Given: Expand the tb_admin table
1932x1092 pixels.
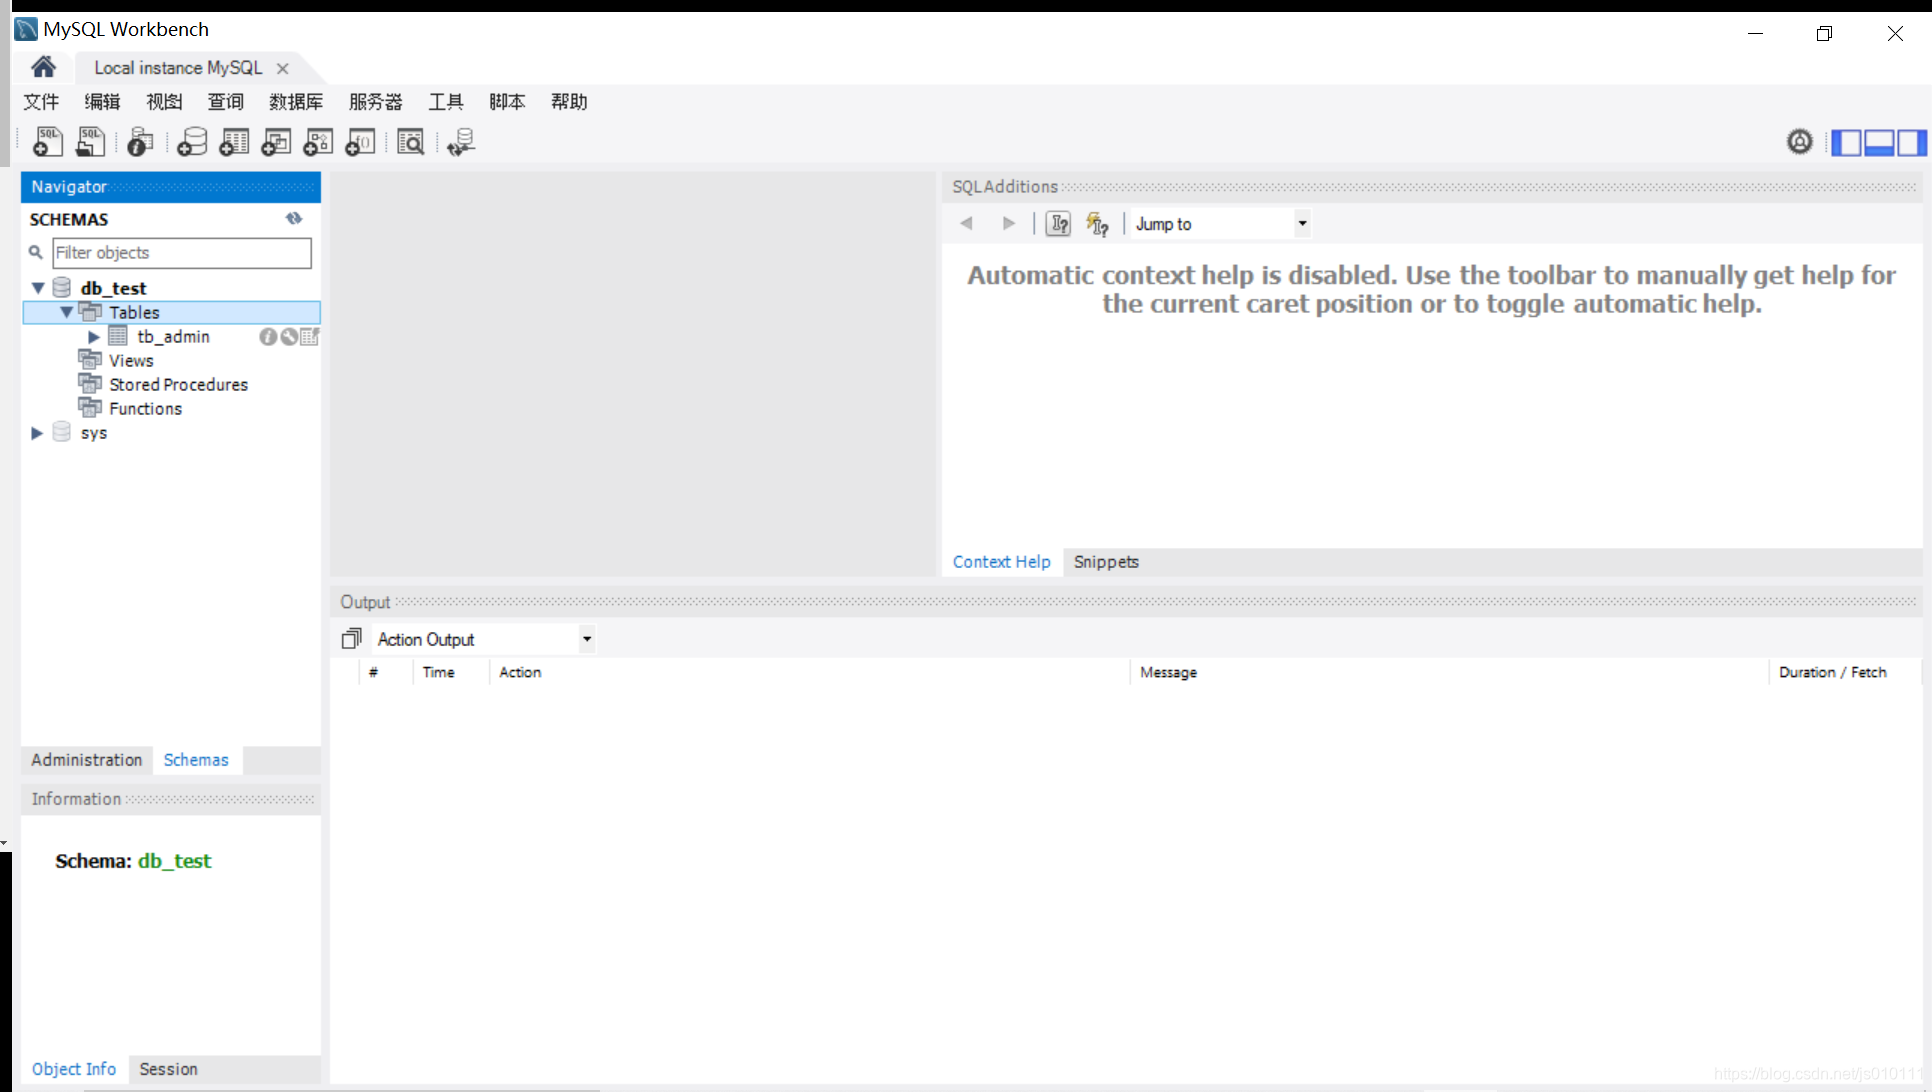Looking at the screenshot, I should tap(93, 337).
